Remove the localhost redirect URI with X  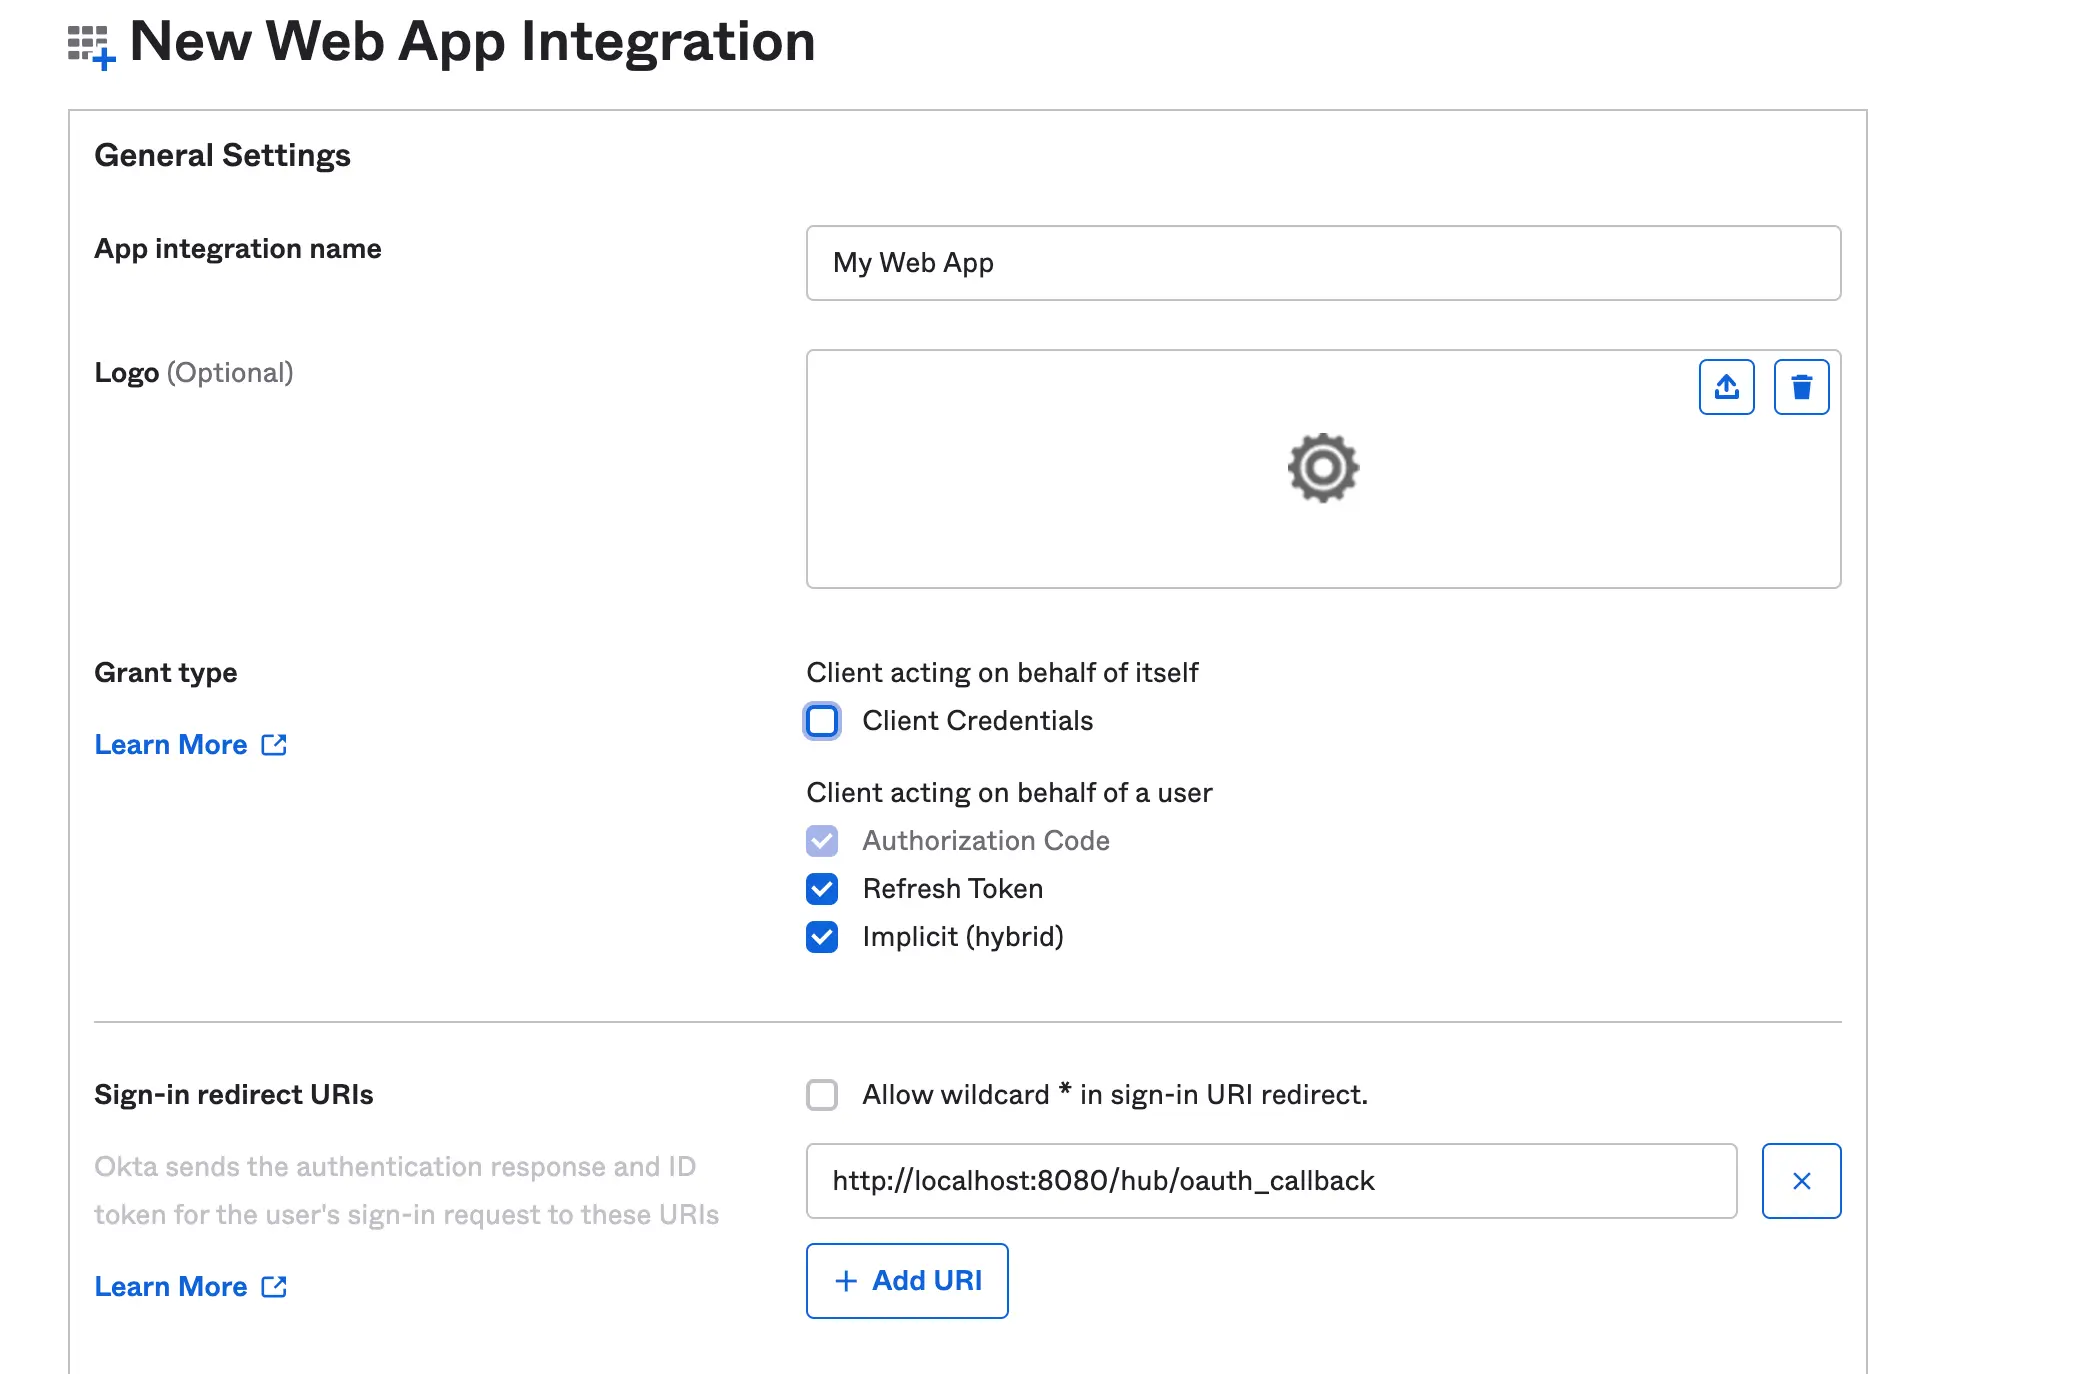pyautogui.click(x=1801, y=1181)
